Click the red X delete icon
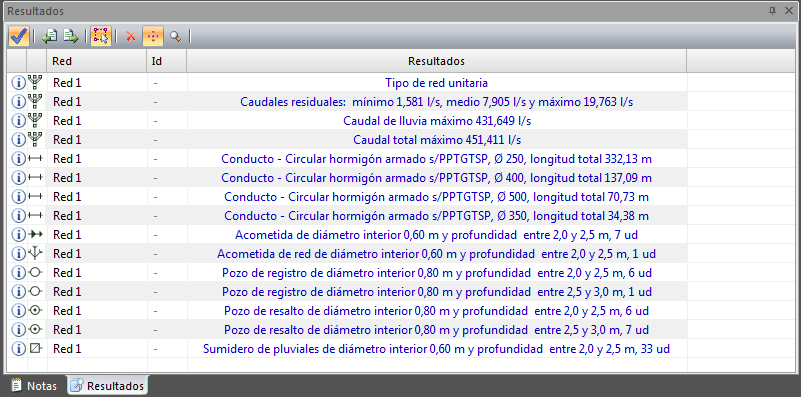801x397 pixels. point(131,36)
